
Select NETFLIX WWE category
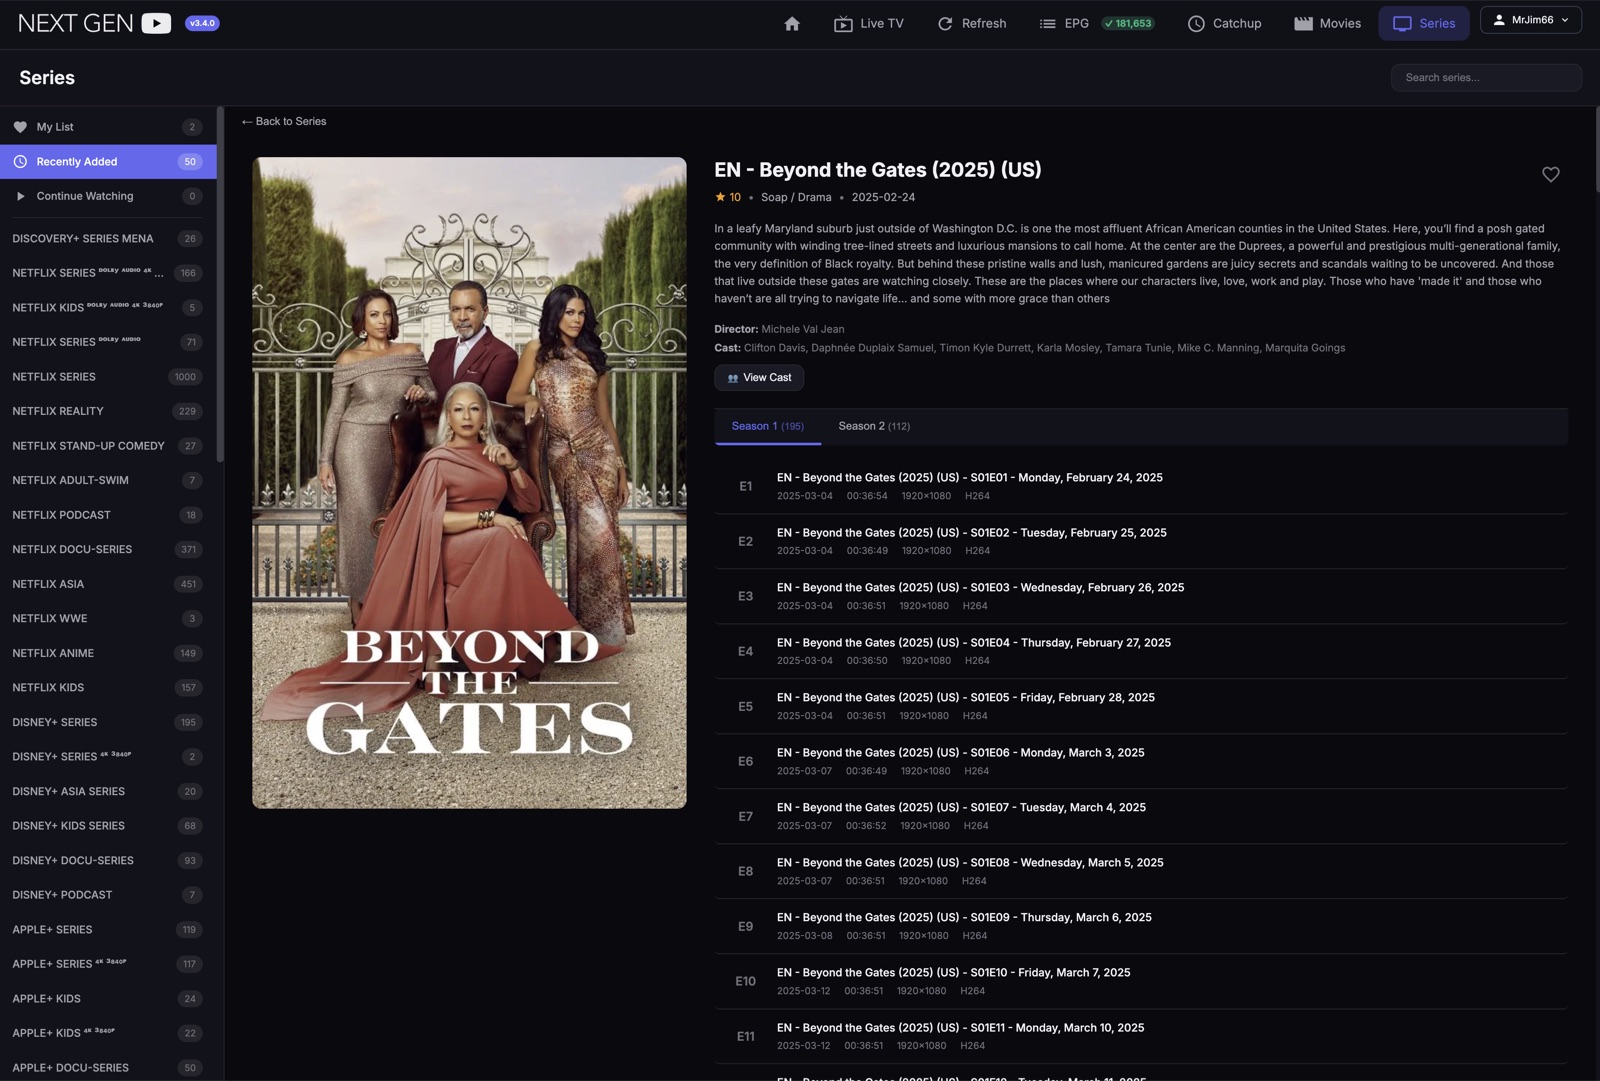[108, 618]
